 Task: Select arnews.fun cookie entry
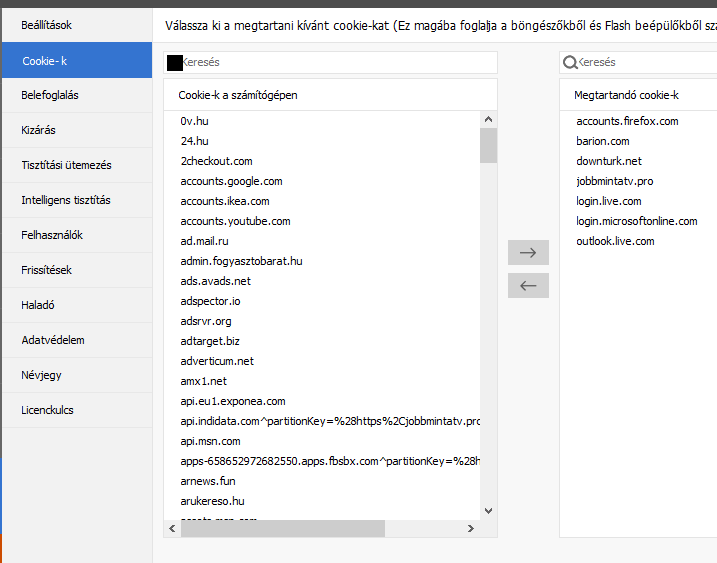208,481
